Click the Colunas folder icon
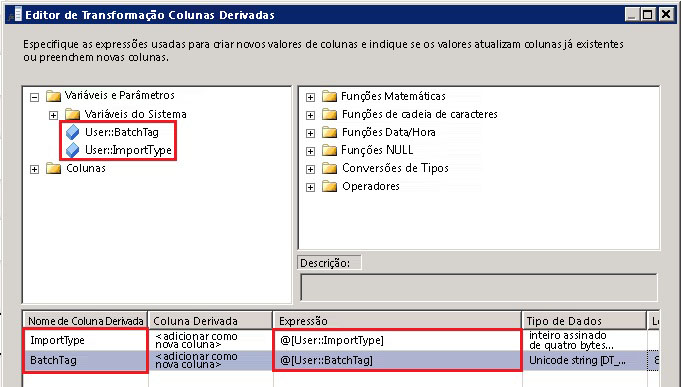 53,168
